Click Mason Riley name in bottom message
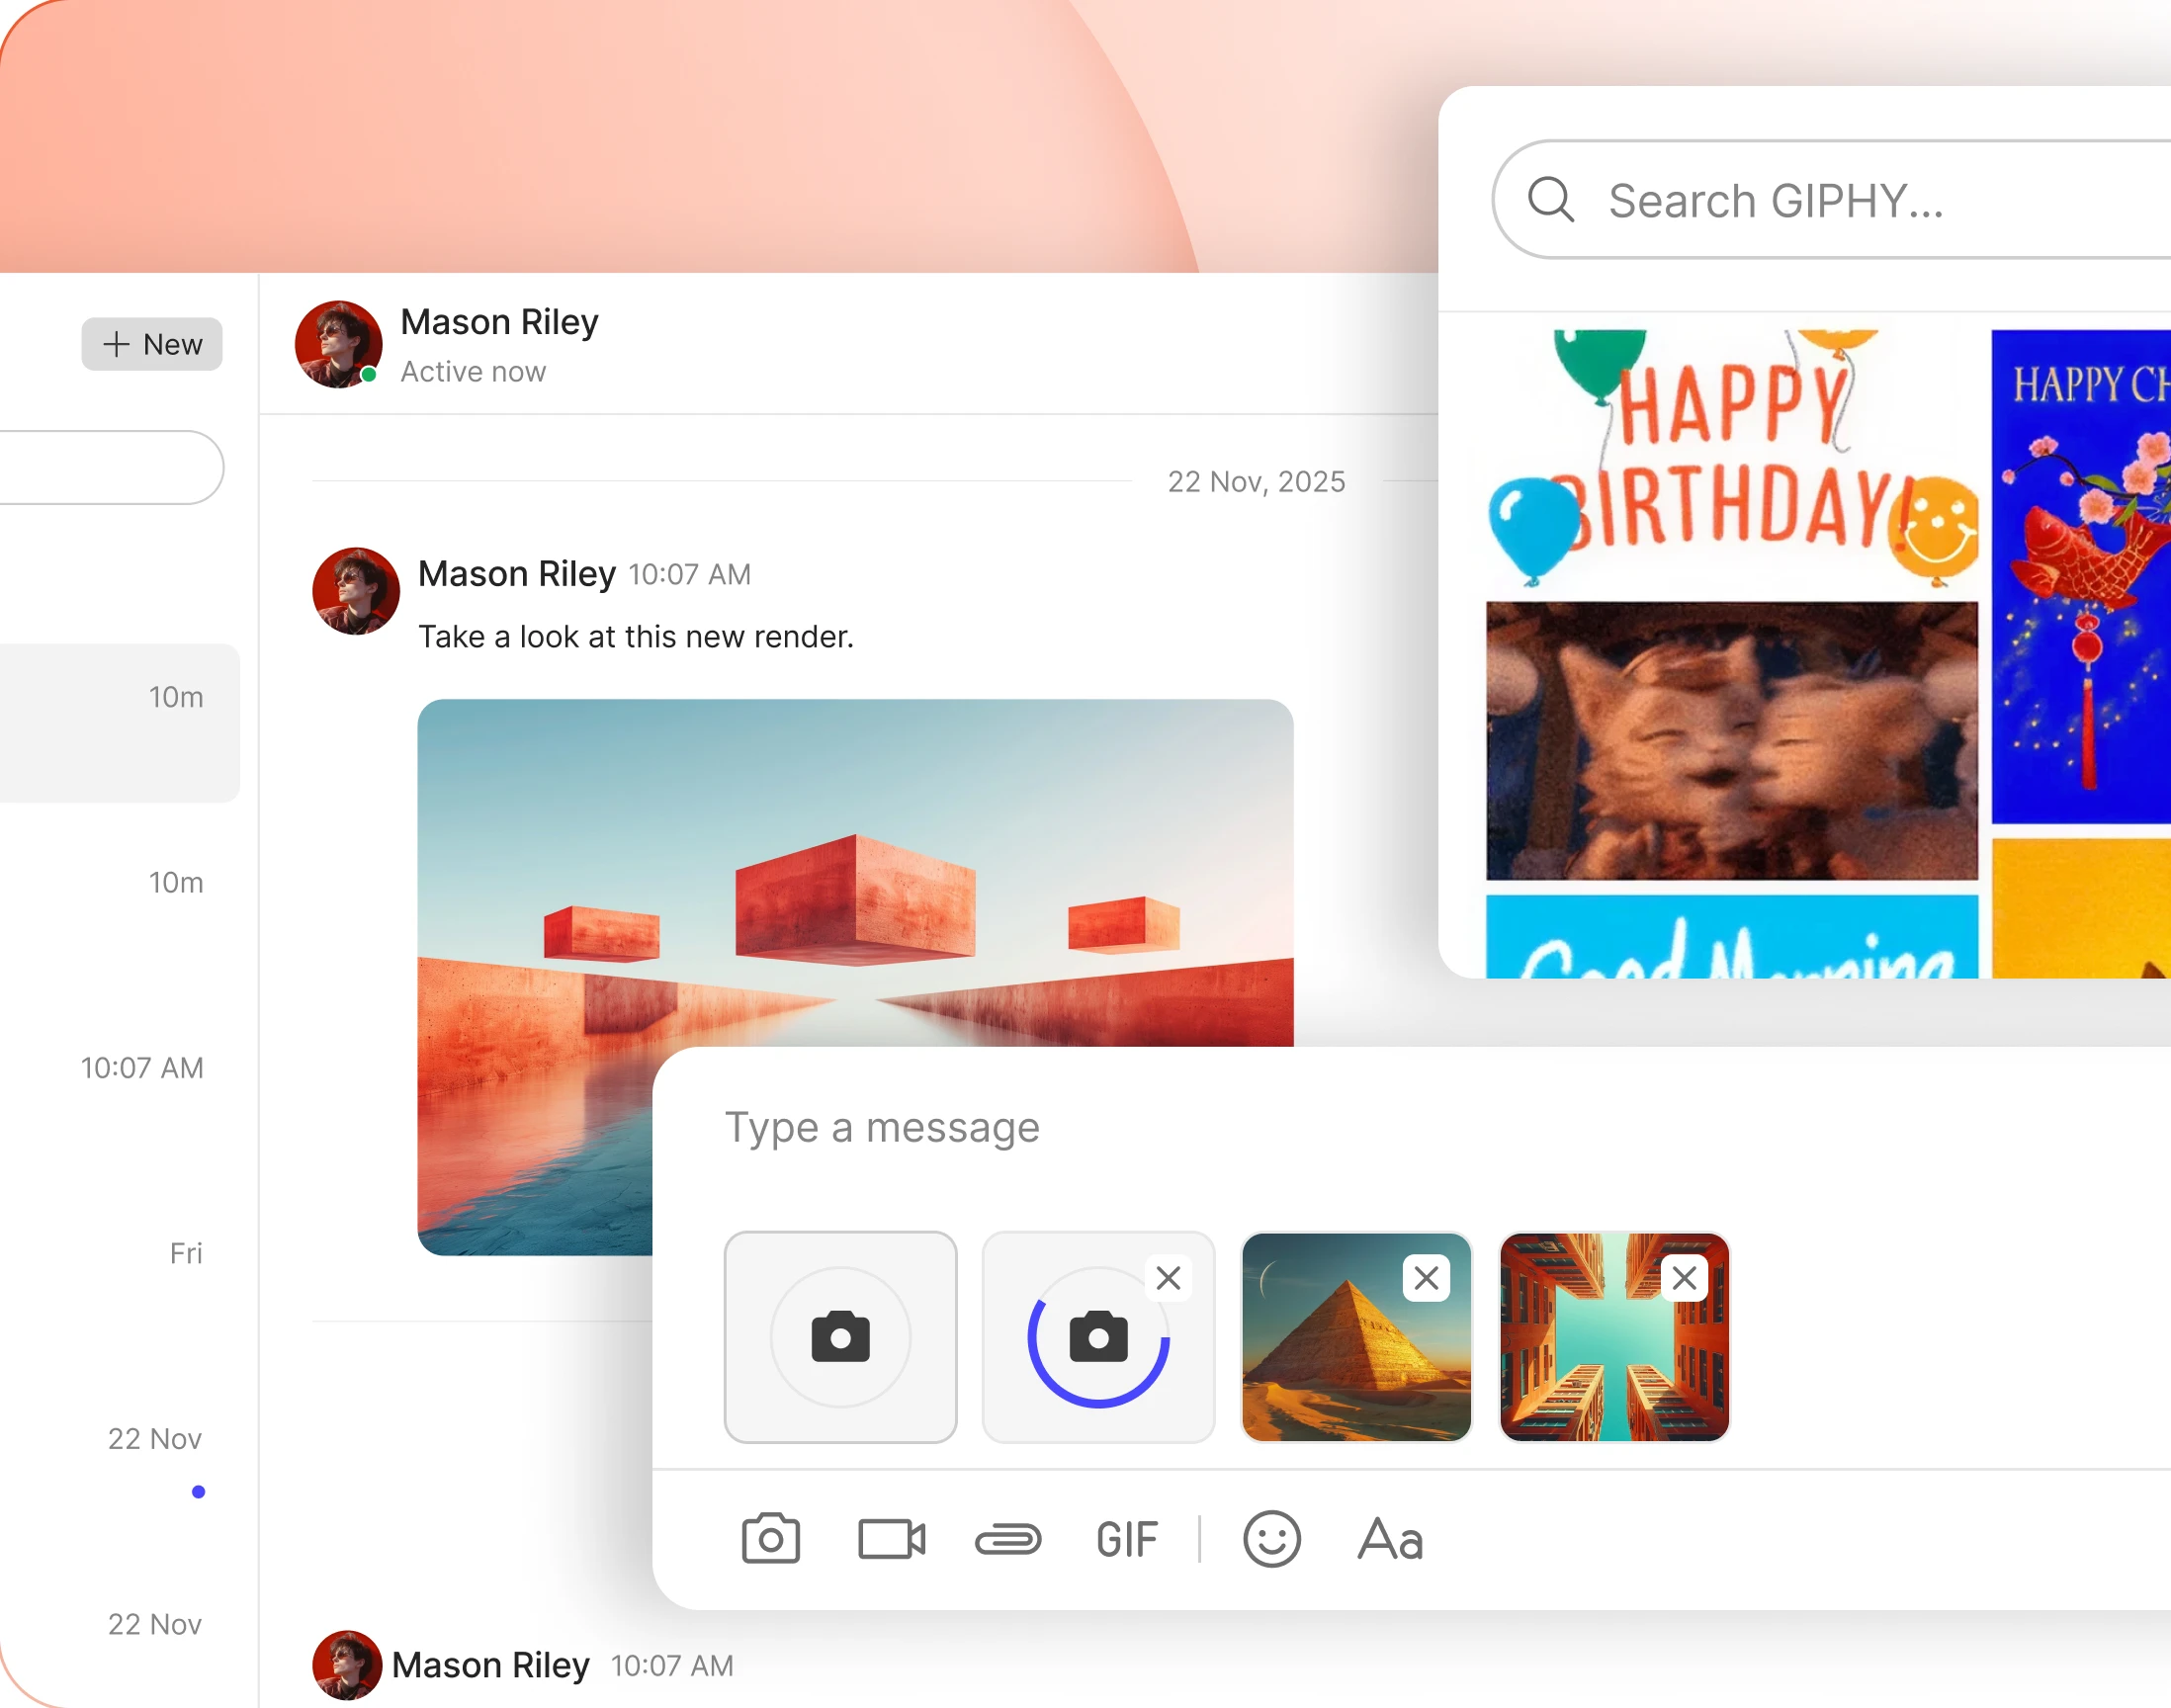Image resolution: width=2171 pixels, height=1708 pixels. click(490, 1665)
